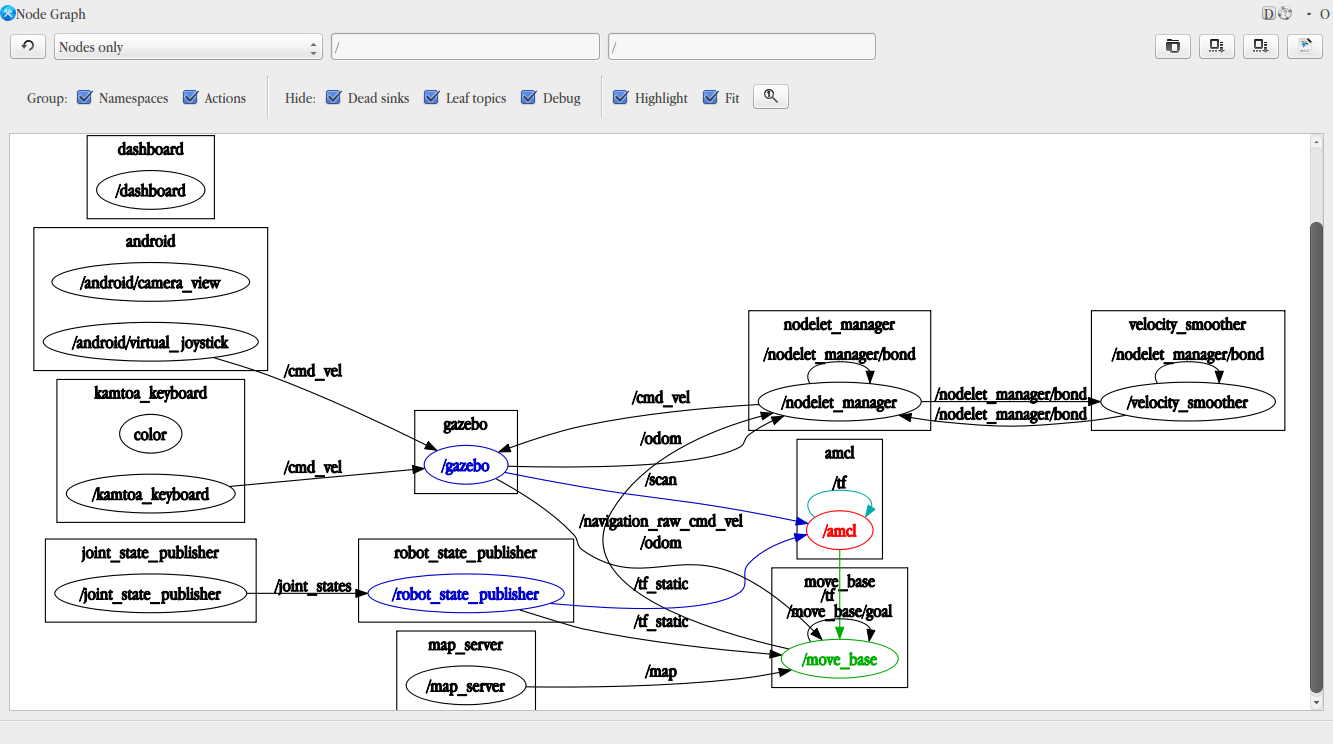Save graph as DOT file icon
Viewport: 1333px width, 744px height.
(1216, 46)
